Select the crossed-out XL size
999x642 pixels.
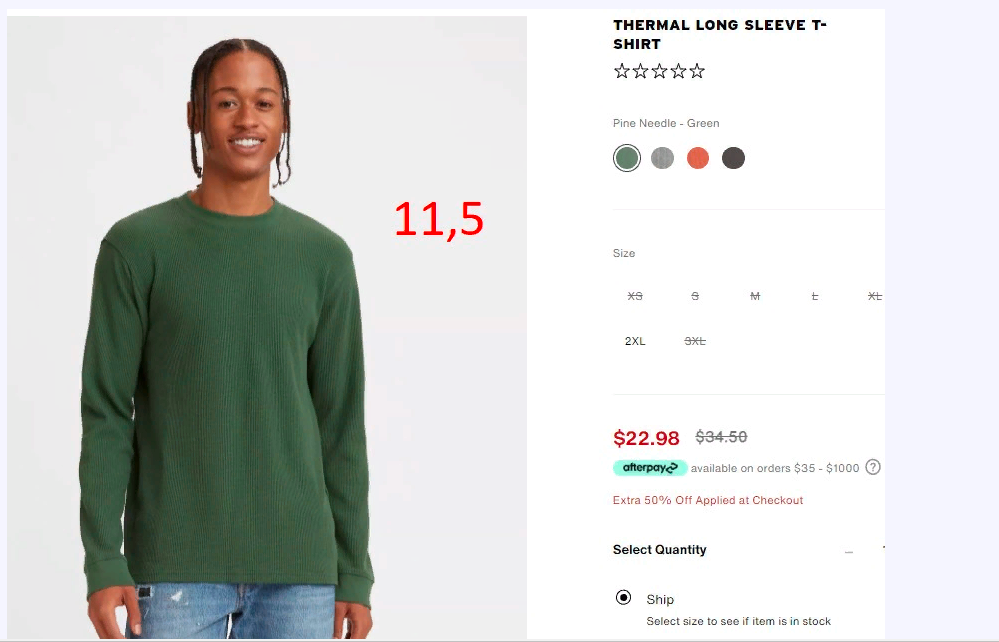click(875, 296)
